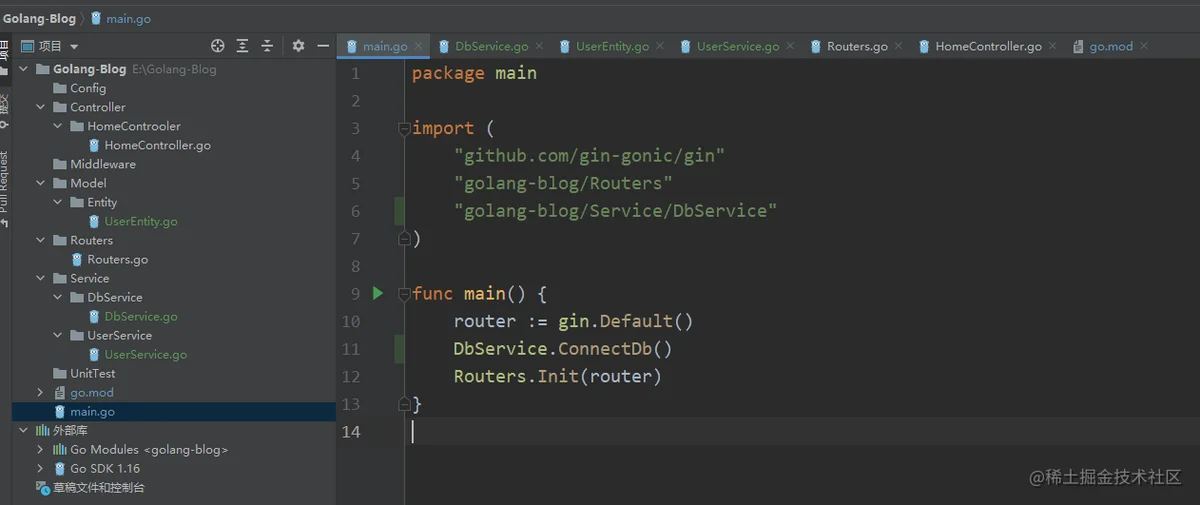
Task: Expand Go Modules <golang-blog> node
Action: (41, 449)
